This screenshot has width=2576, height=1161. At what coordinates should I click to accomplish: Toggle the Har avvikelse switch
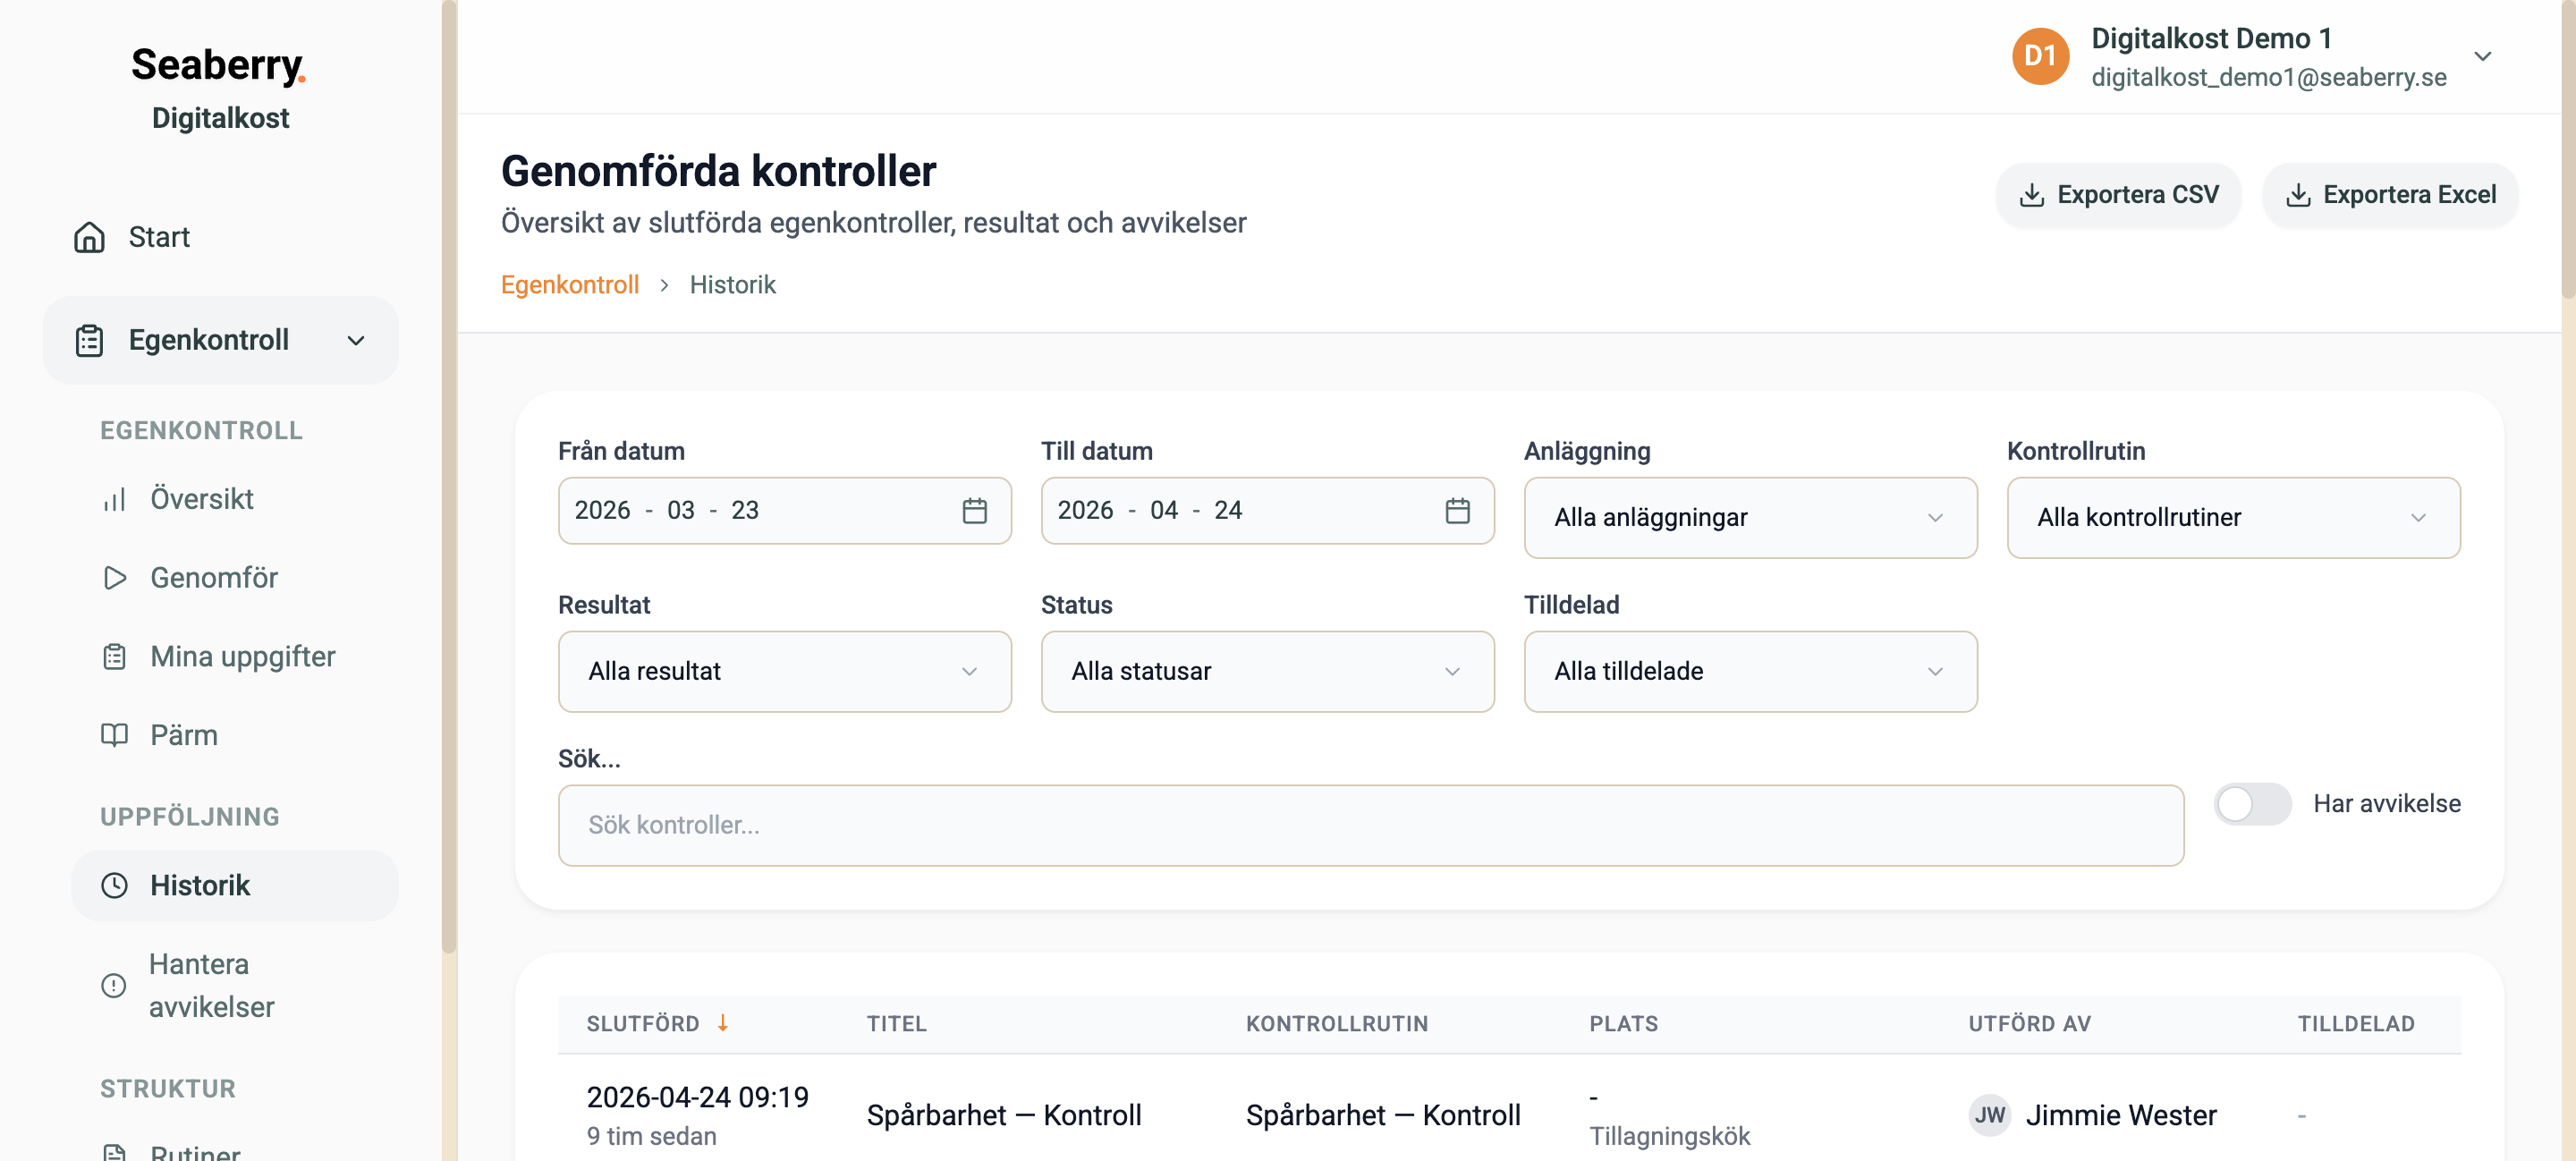[2252, 804]
